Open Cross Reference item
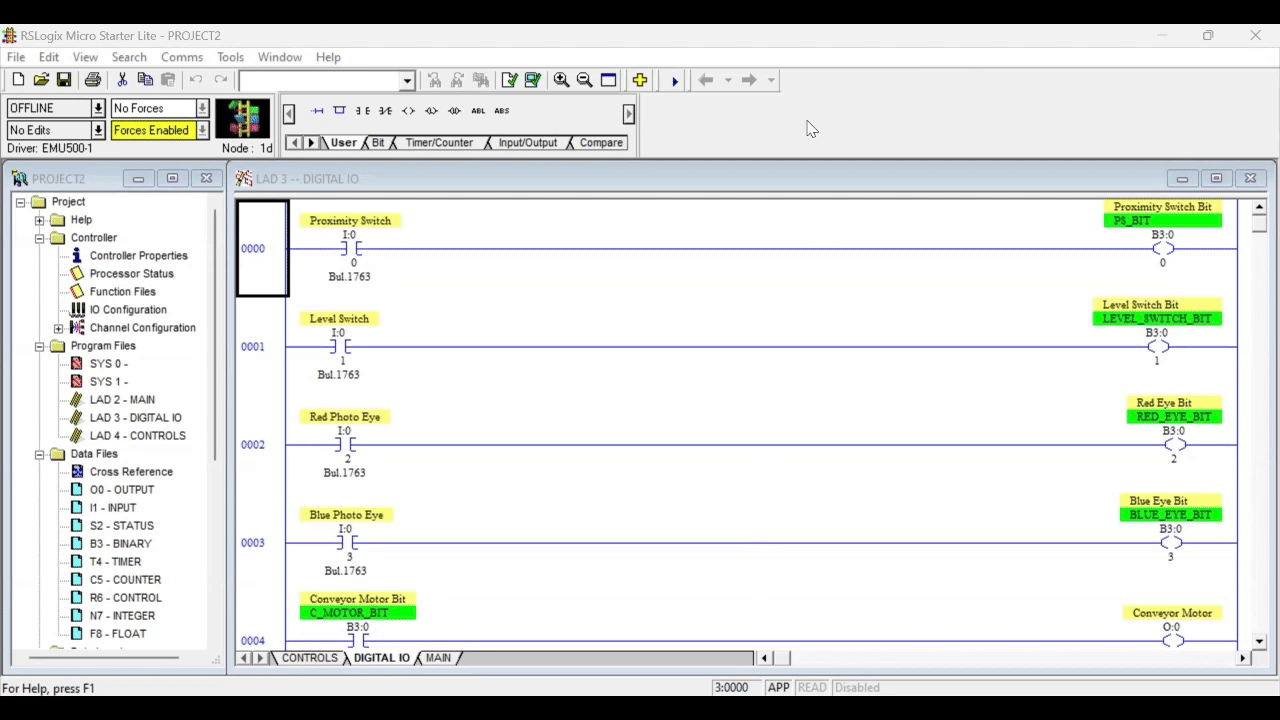Image resolution: width=1280 pixels, height=720 pixels. [131, 472]
